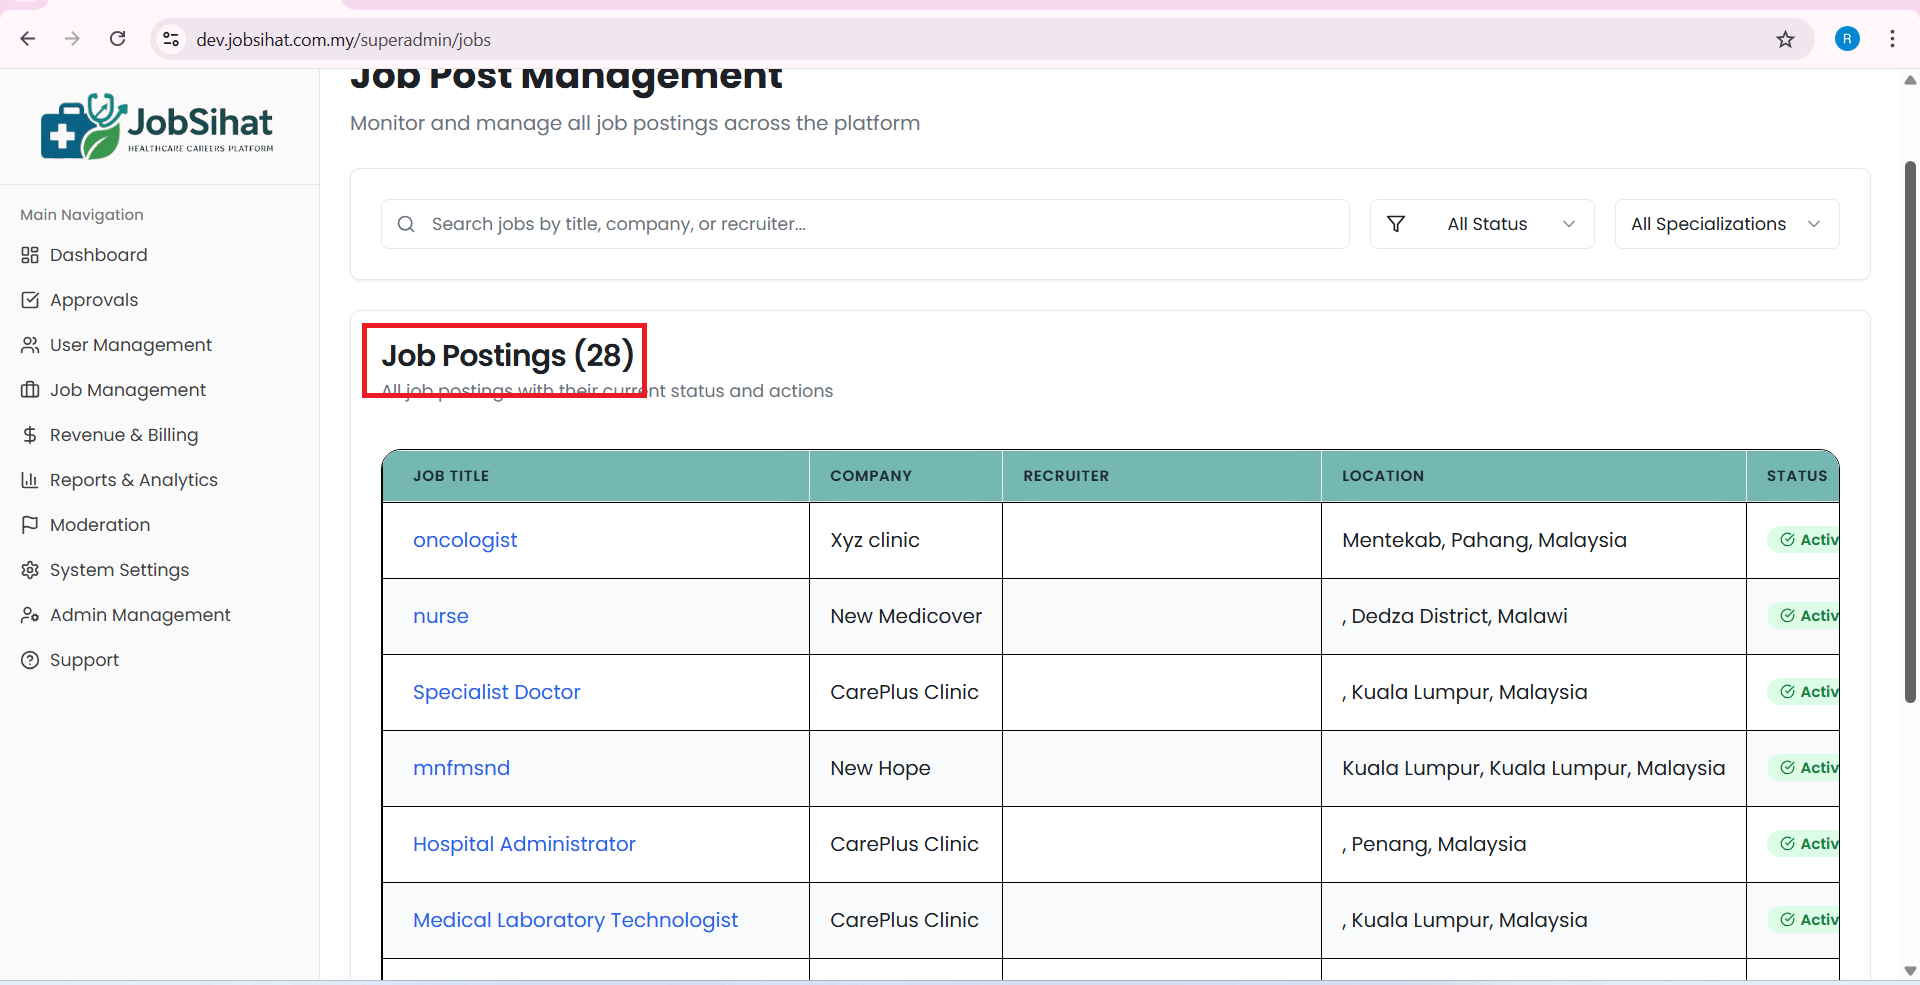This screenshot has width=1920, height=985.
Task: Click the Dashboard grid icon in sidebar
Action: (30, 255)
